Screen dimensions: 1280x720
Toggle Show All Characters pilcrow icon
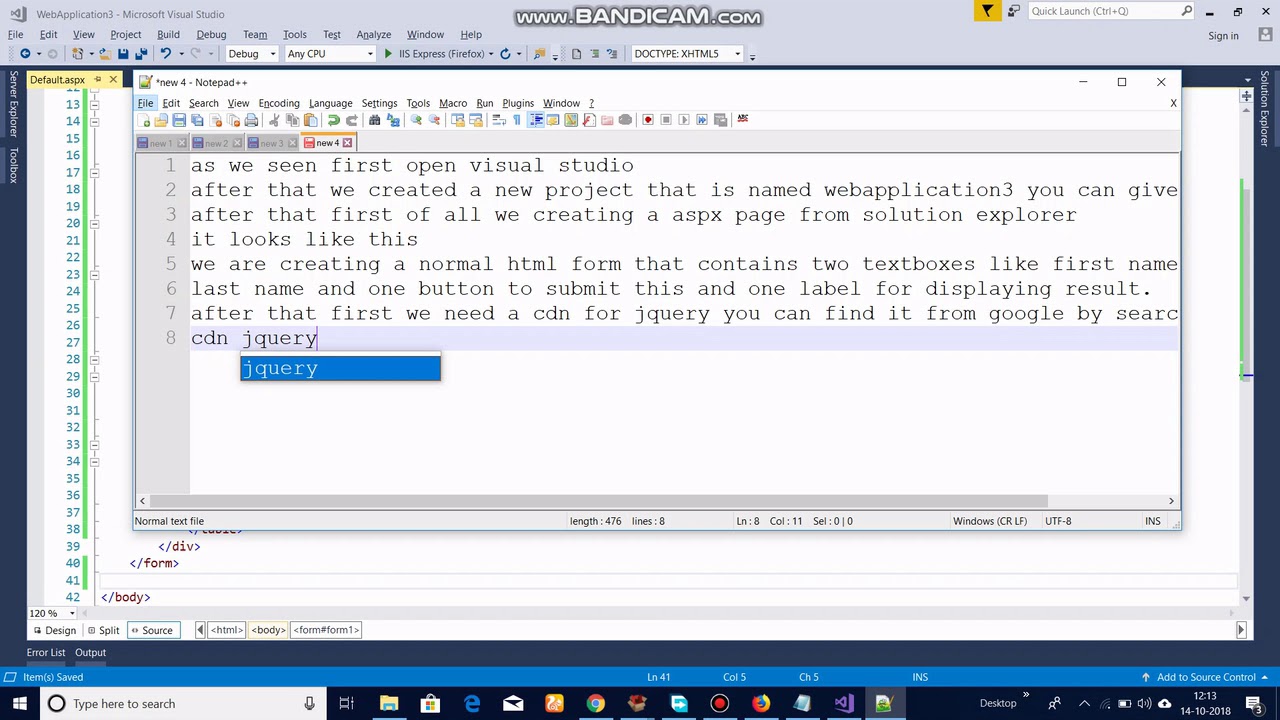coord(517,120)
